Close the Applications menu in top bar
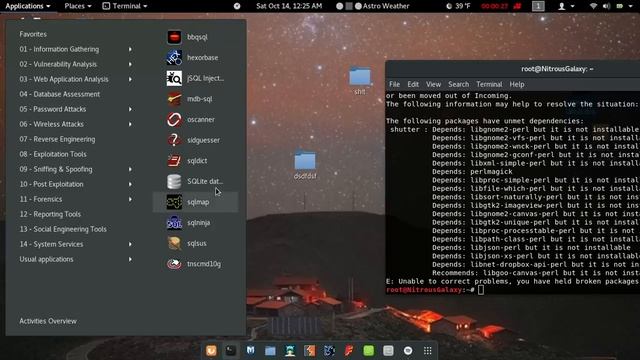640x360 pixels. [x=28, y=6]
